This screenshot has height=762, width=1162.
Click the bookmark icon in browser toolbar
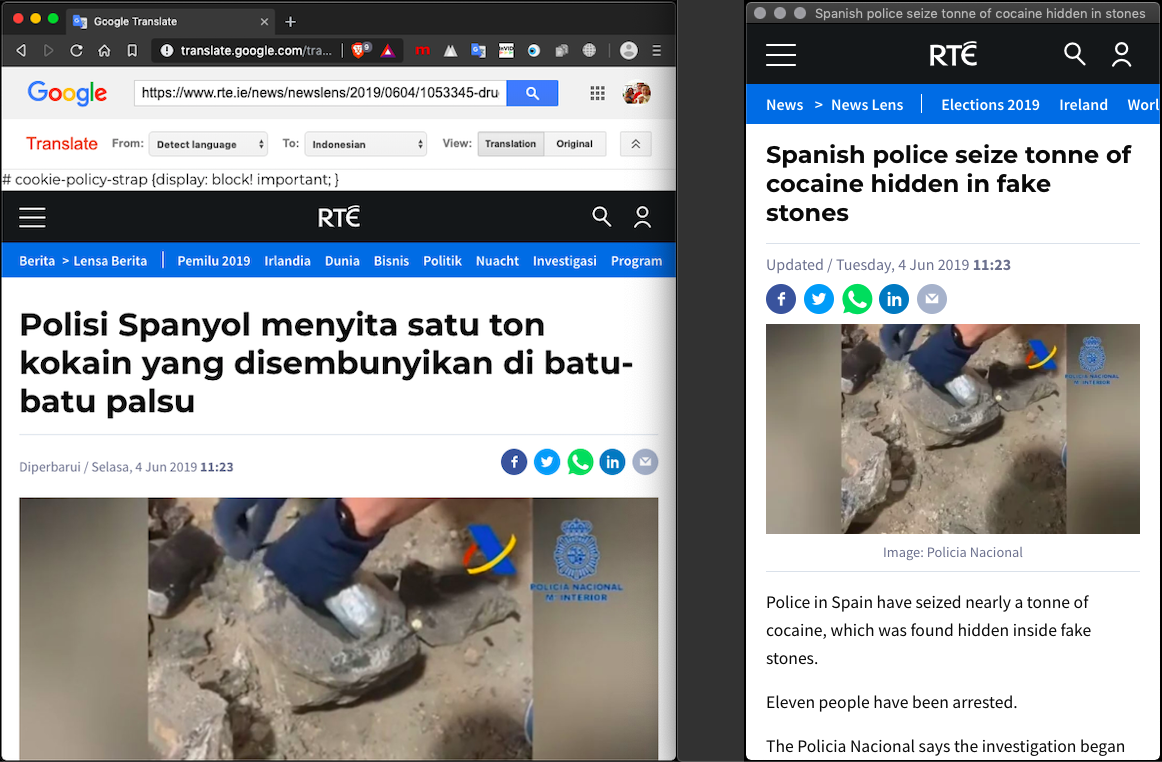tap(132, 50)
